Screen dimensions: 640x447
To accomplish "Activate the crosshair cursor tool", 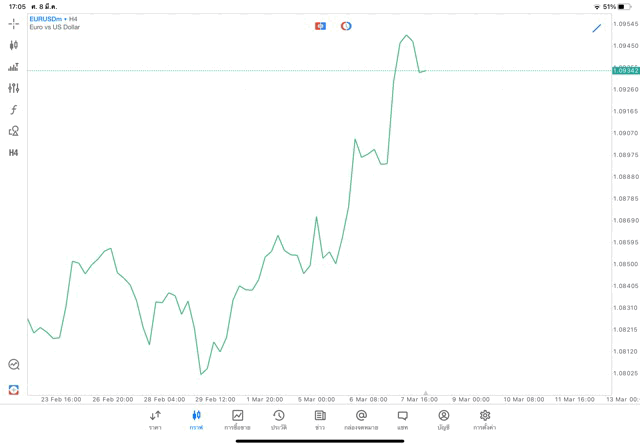I will click(13, 23).
